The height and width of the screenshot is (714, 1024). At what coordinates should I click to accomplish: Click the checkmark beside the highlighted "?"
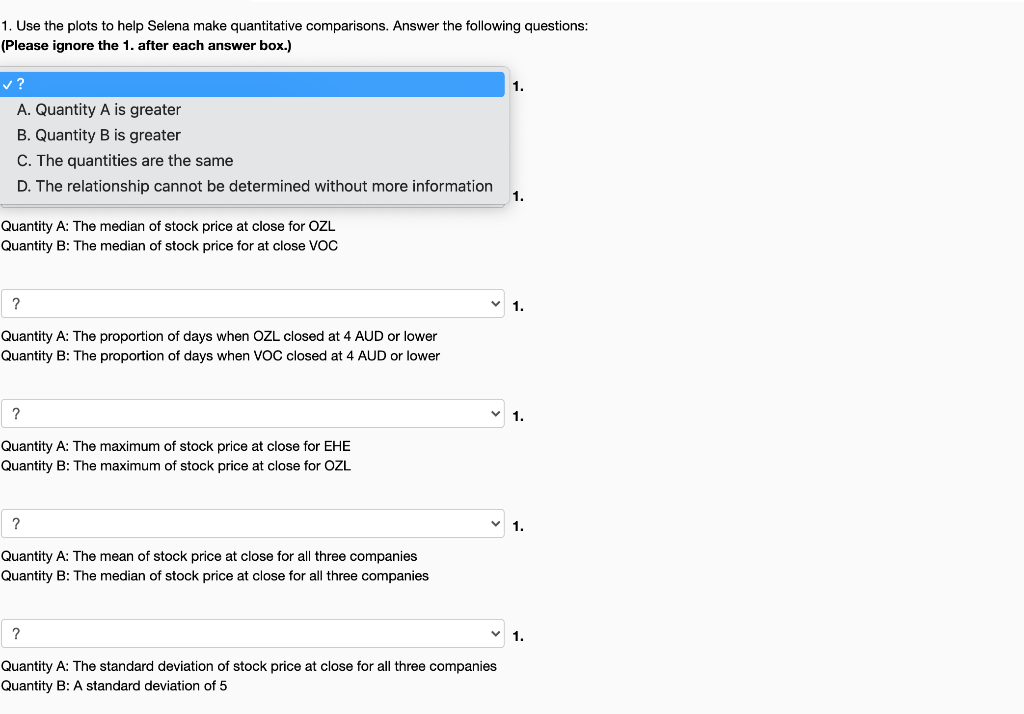pyautogui.click(x=8, y=84)
